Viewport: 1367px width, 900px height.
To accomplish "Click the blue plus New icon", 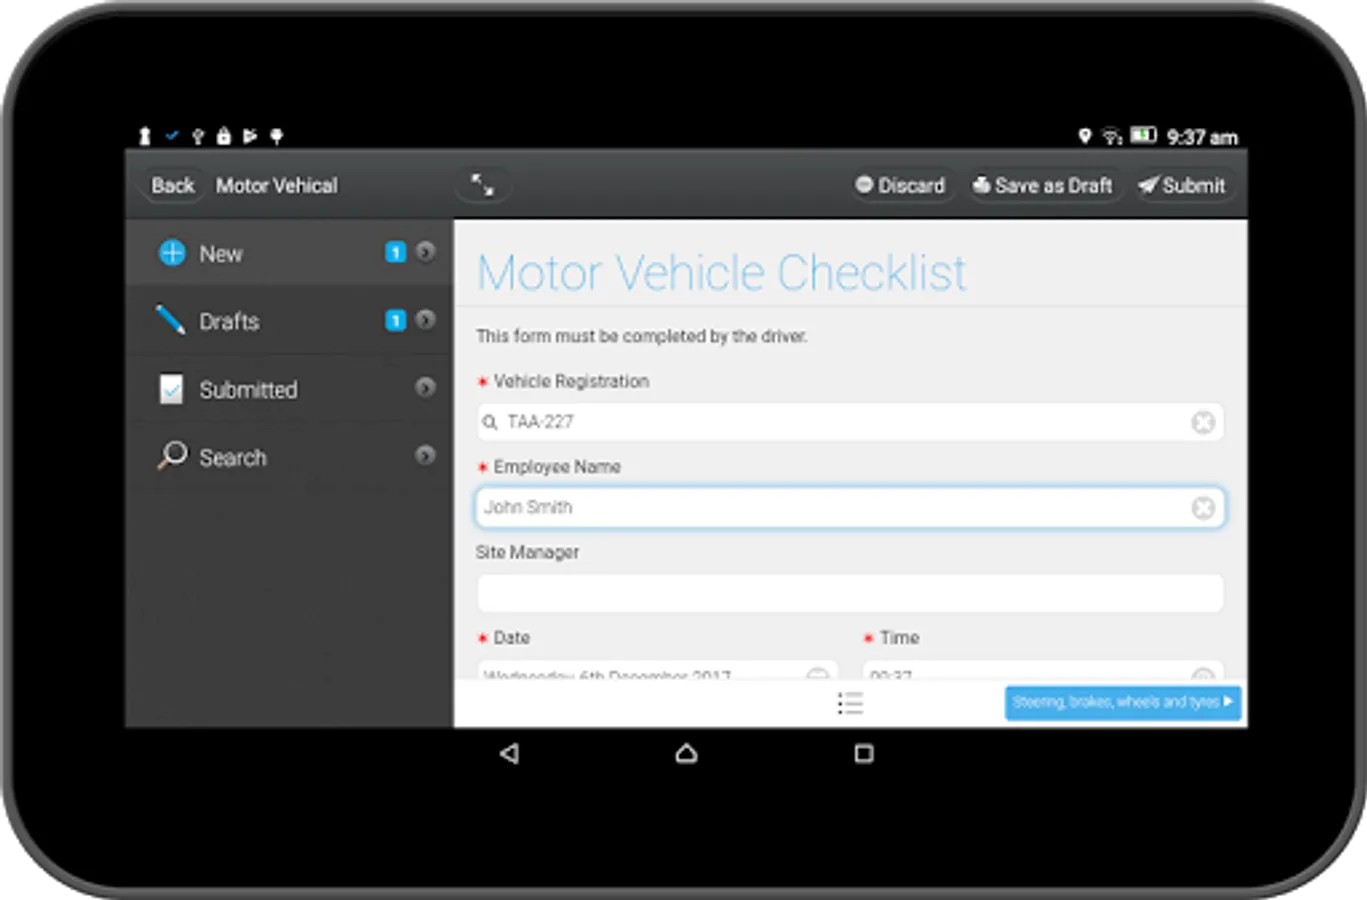I will 172,253.
